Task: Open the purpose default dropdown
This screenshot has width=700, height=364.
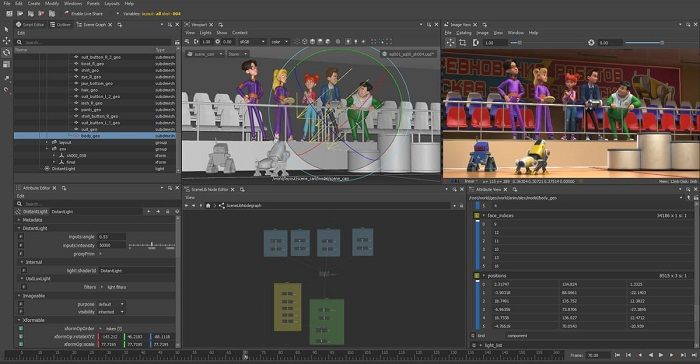Action: click(111, 304)
